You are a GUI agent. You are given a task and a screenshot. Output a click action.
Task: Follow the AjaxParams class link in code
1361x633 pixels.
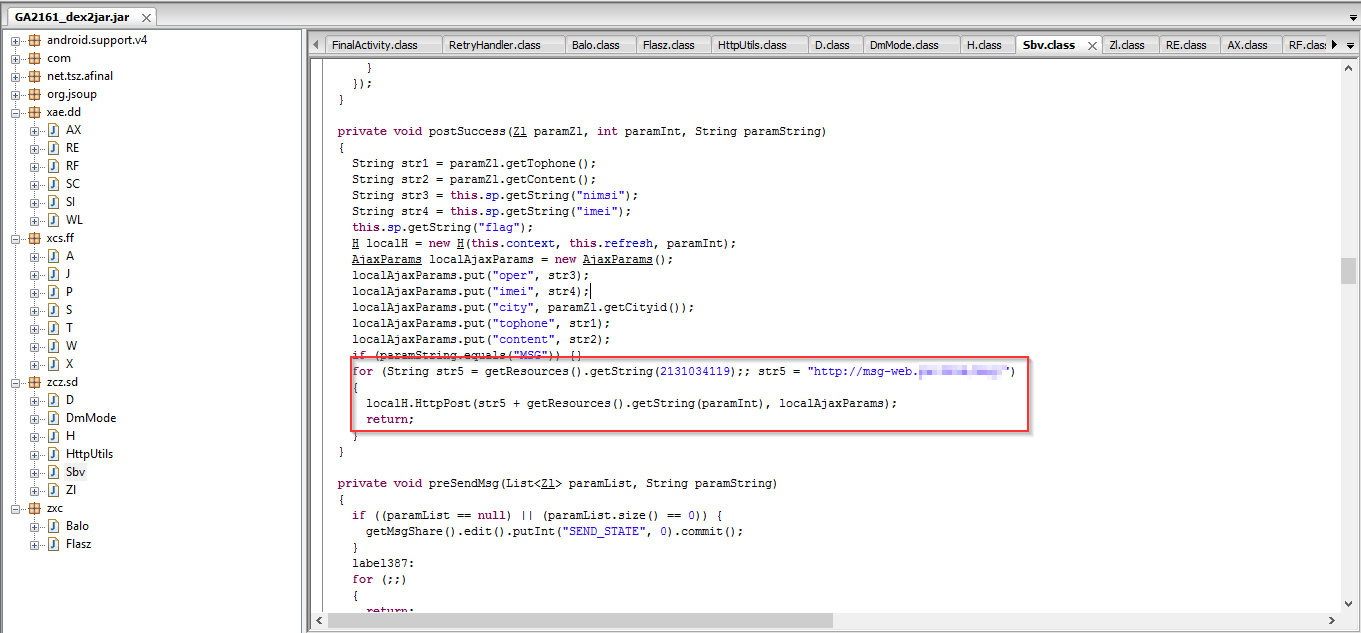[376, 259]
